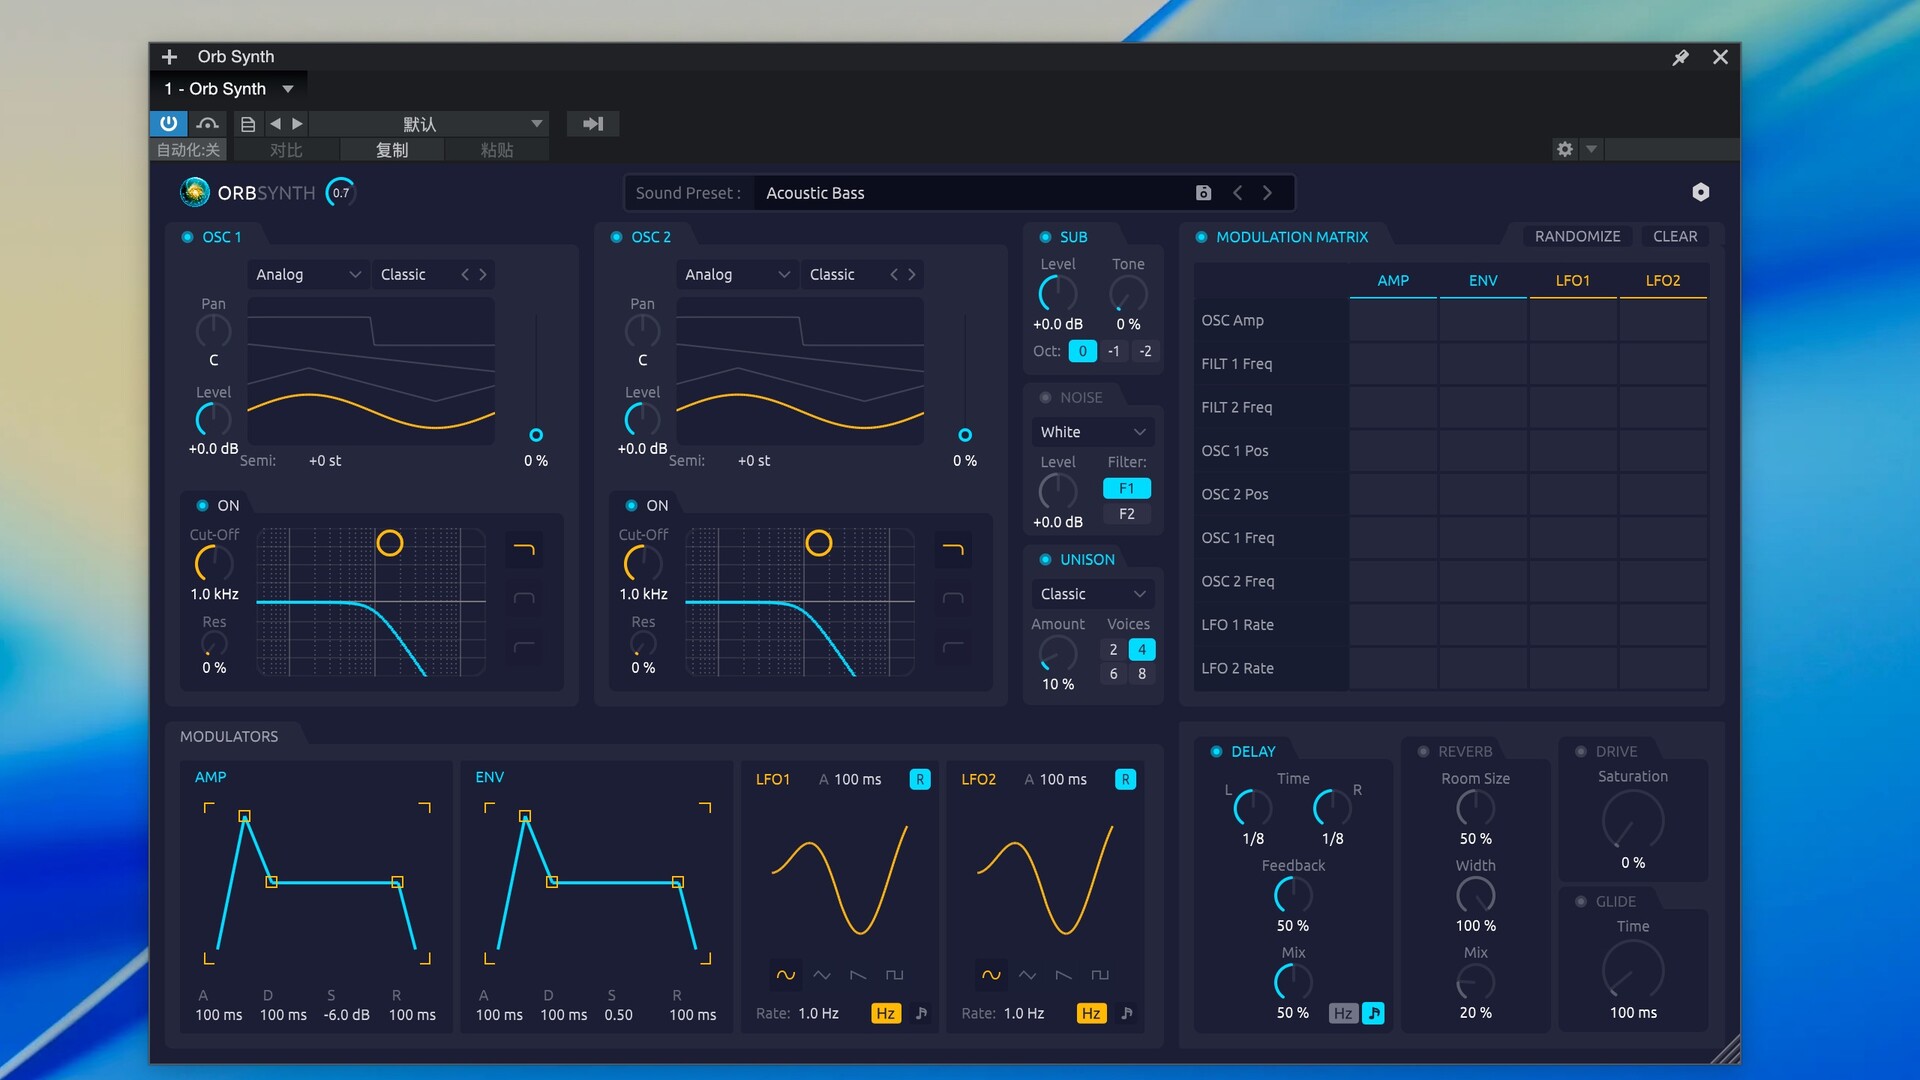The width and height of the screenshot is (1920, 1080).
Task: Click the CLEAR modulation matrix button
Action: tap(1674, 237)
